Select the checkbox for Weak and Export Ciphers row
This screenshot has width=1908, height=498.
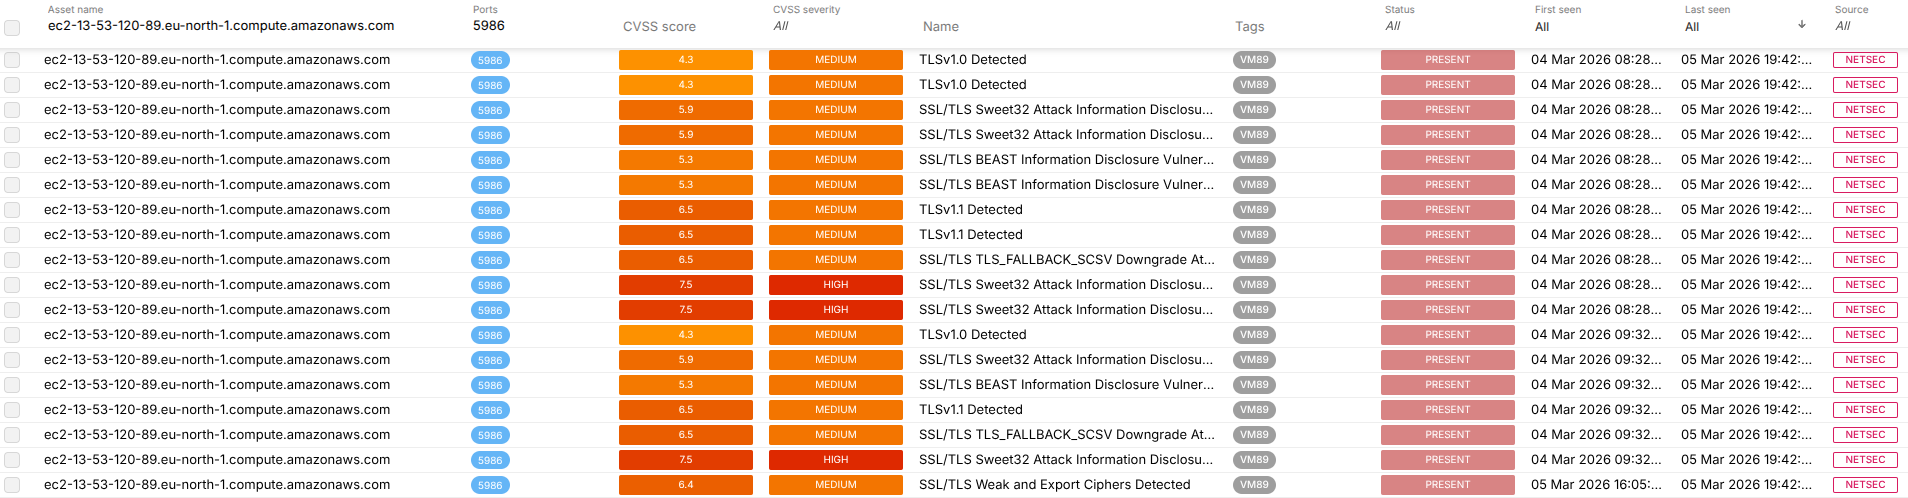click(x=12, y=485)
